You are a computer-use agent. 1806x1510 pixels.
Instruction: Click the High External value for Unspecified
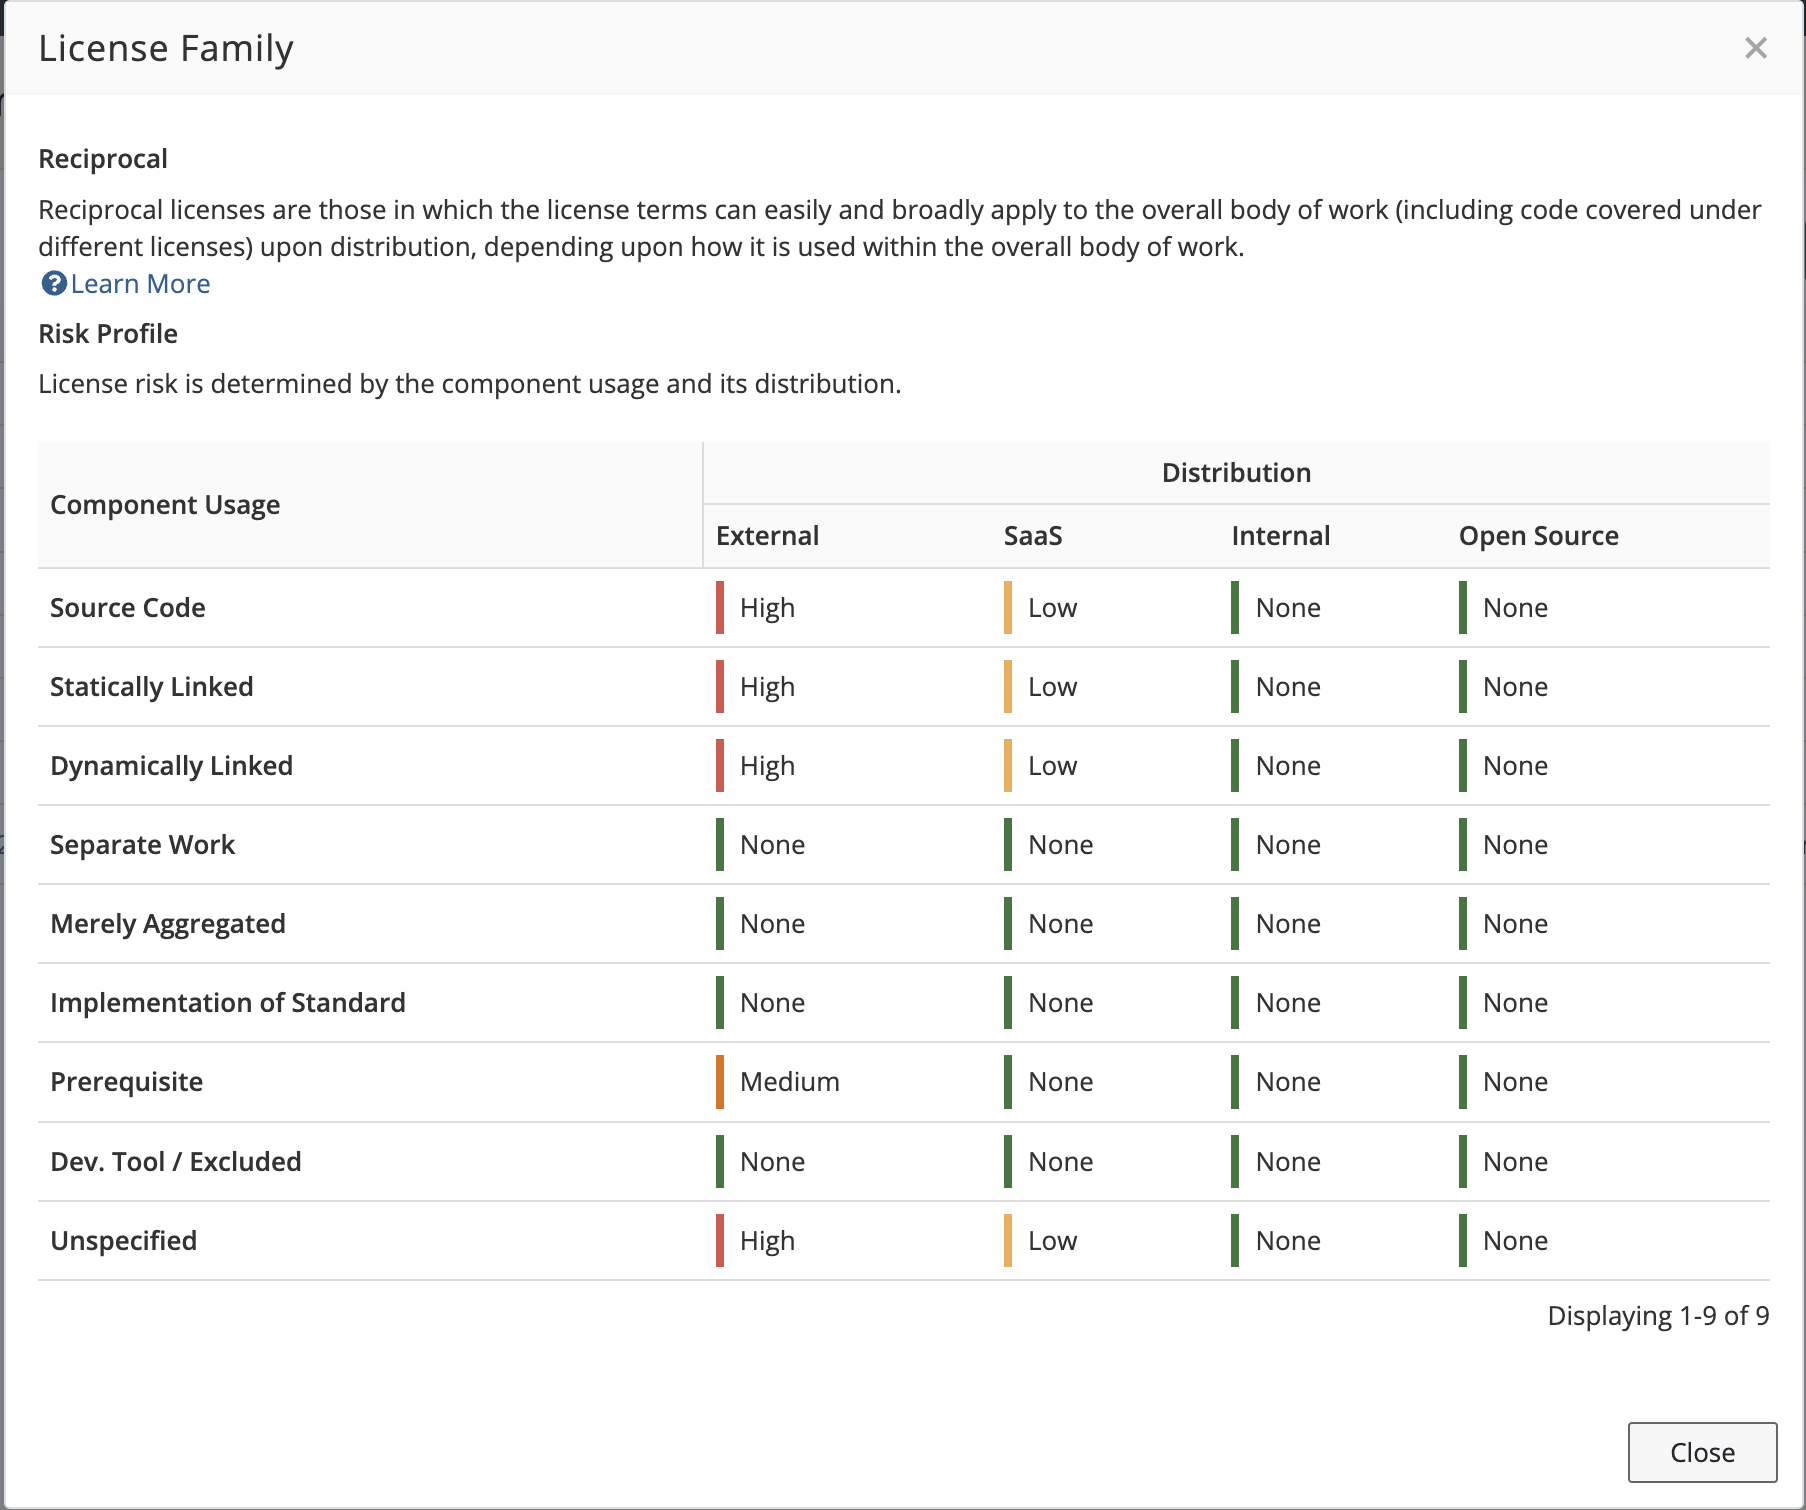[767, 1241]
